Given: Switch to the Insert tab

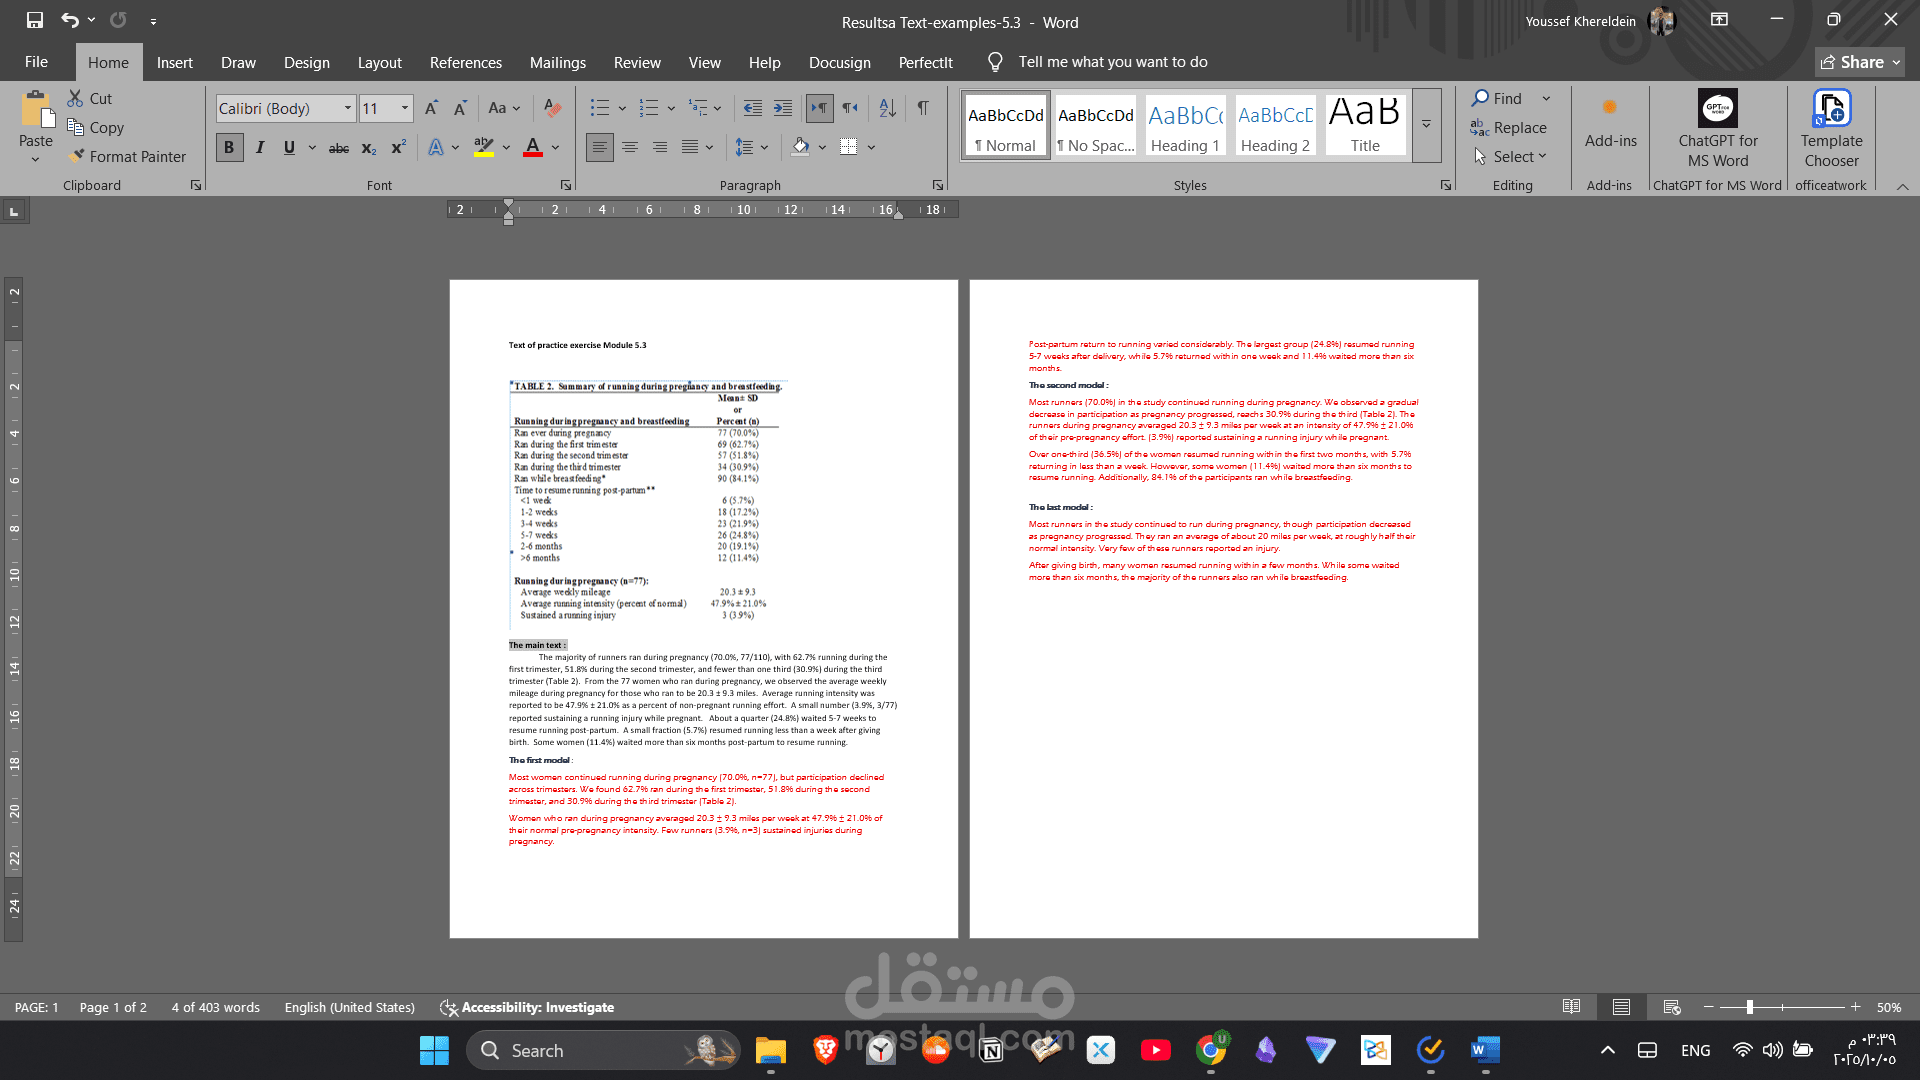Looking at the screenshot, I should (175, 62).
